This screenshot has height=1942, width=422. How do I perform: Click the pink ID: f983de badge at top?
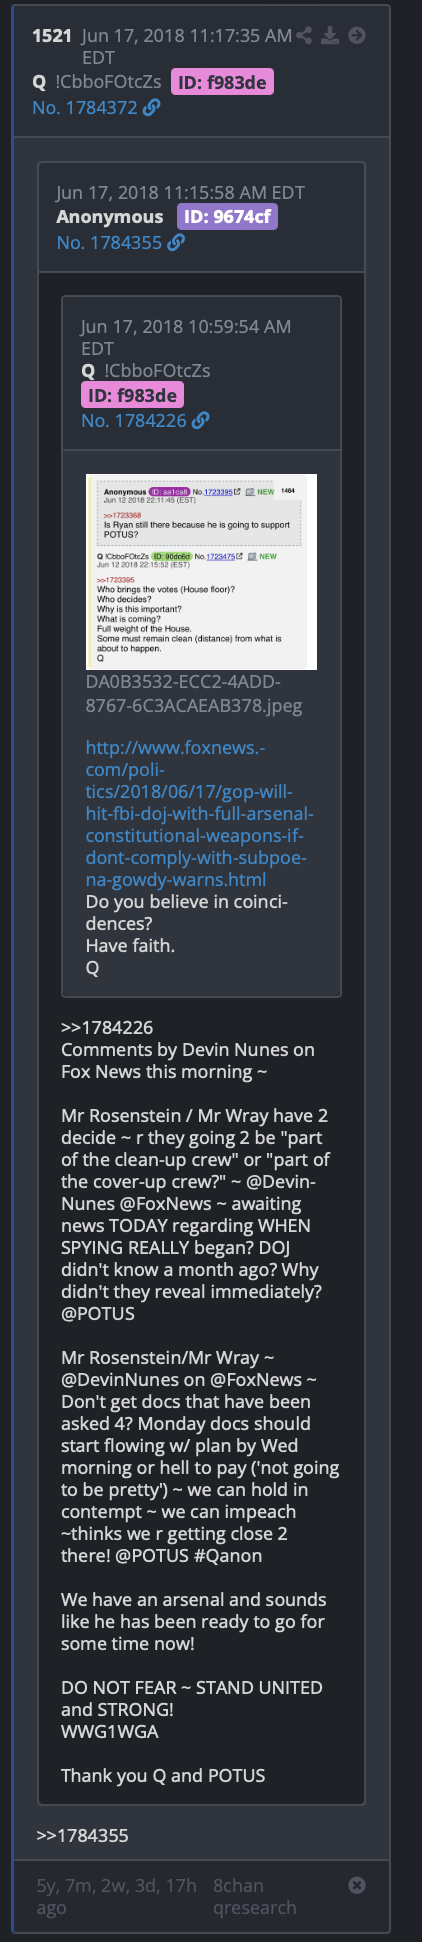pos(222,82)
